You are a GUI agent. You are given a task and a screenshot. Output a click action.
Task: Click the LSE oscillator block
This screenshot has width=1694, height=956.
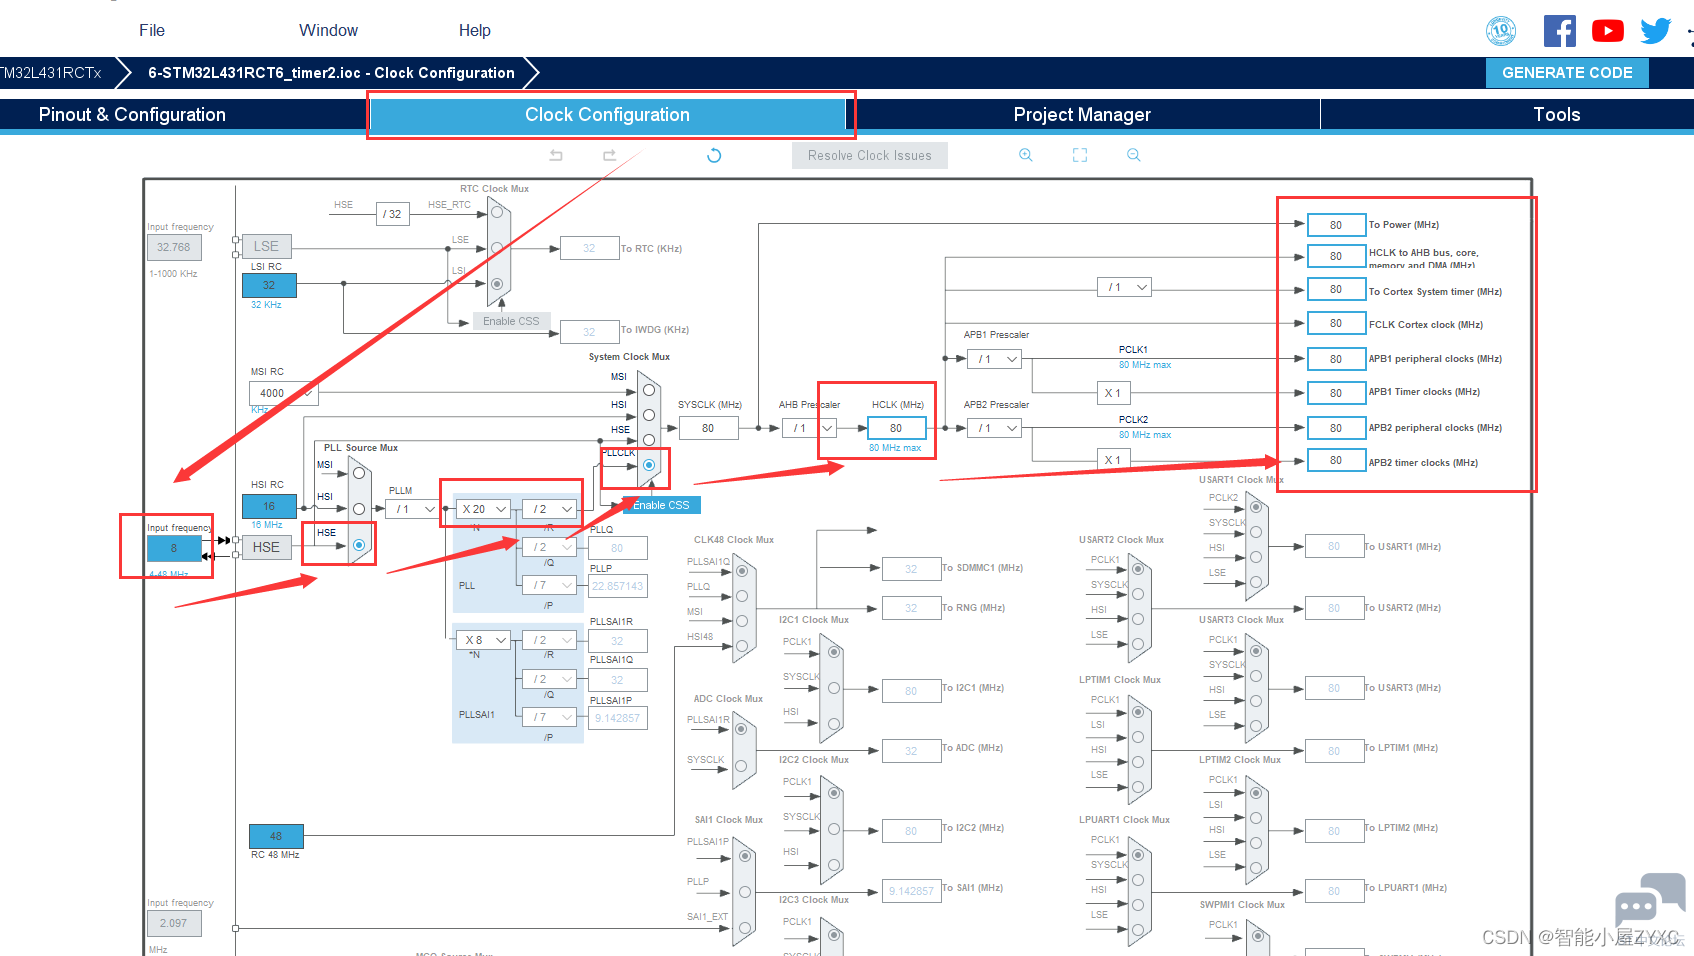[266, 246]
